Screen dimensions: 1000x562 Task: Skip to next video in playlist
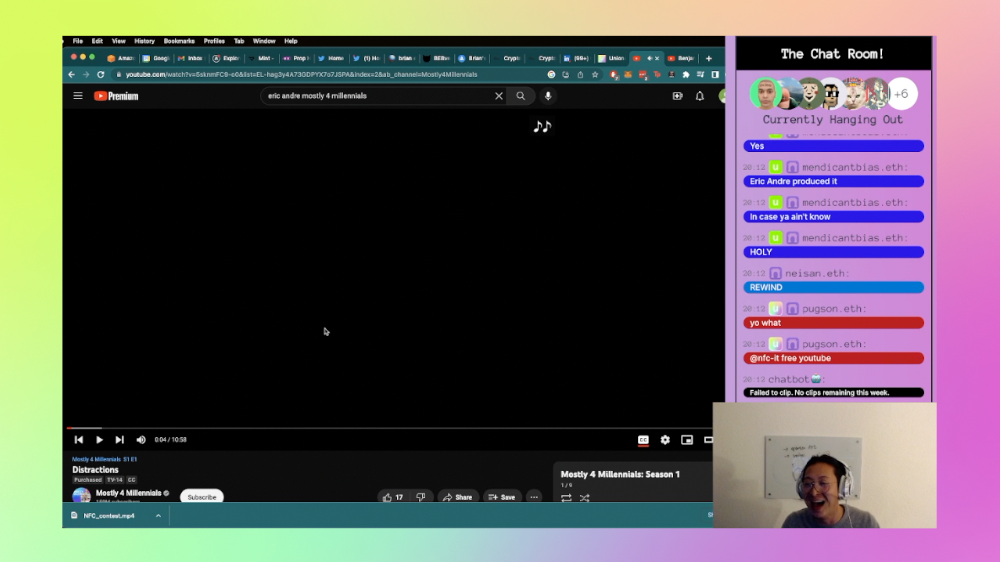click(x=119, y=440)
